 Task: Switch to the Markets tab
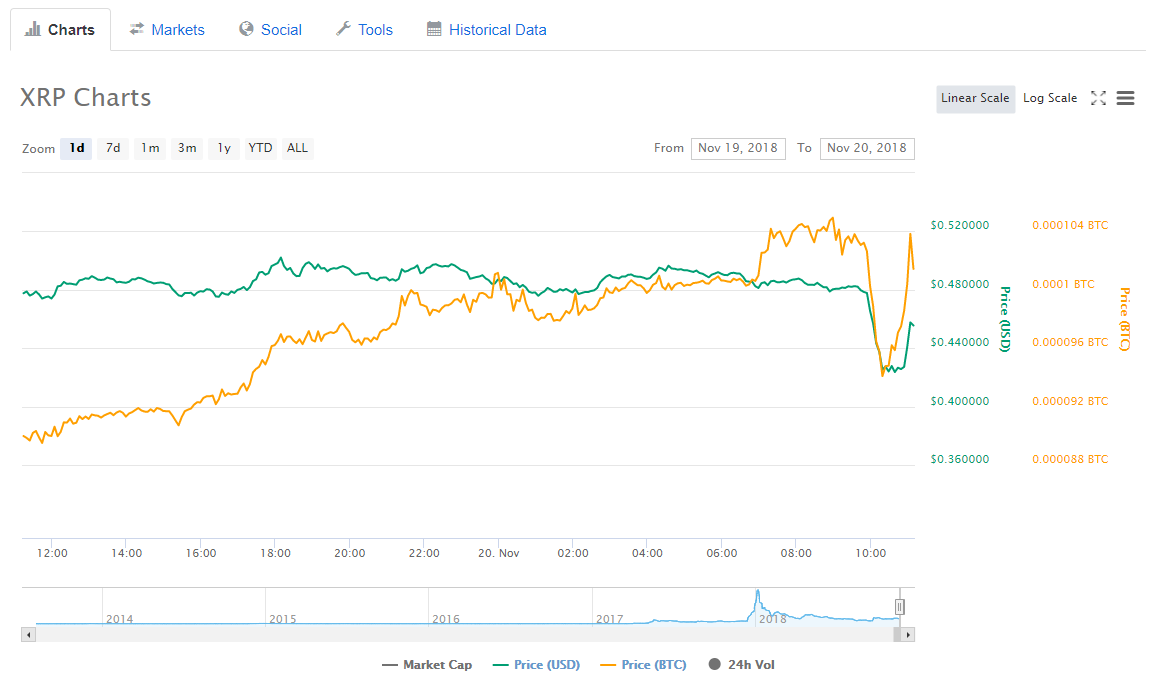(167, 30)
